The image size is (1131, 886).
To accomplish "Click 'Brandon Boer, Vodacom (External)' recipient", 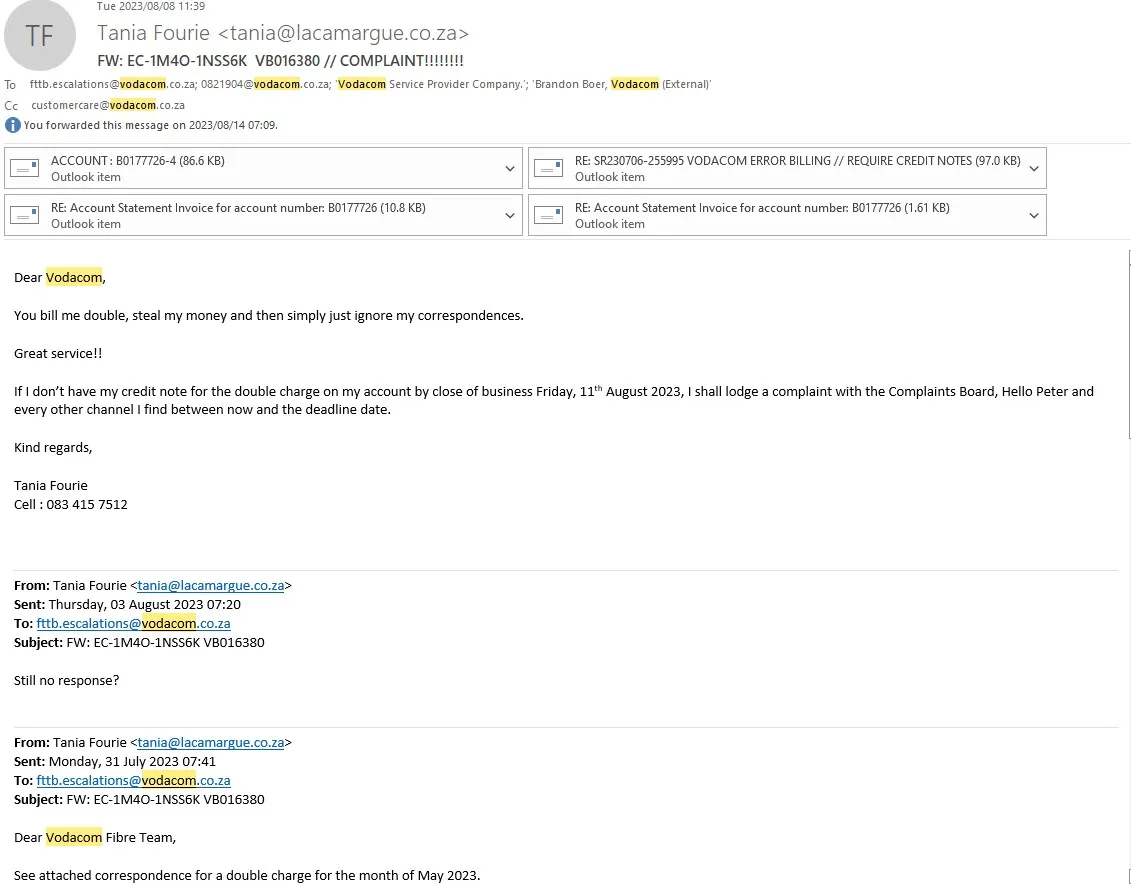I will point(622,85).
